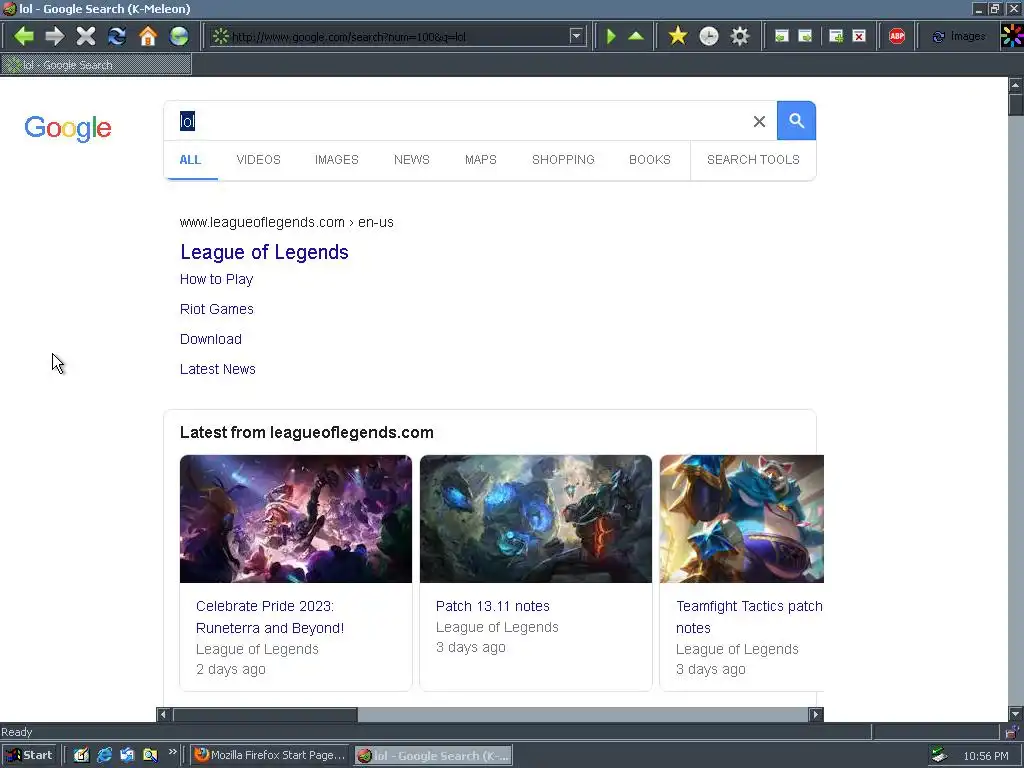The image size is (1024, 768).
Task: Click the globe search icon in toolbar
Action: [x=179, y=36]
